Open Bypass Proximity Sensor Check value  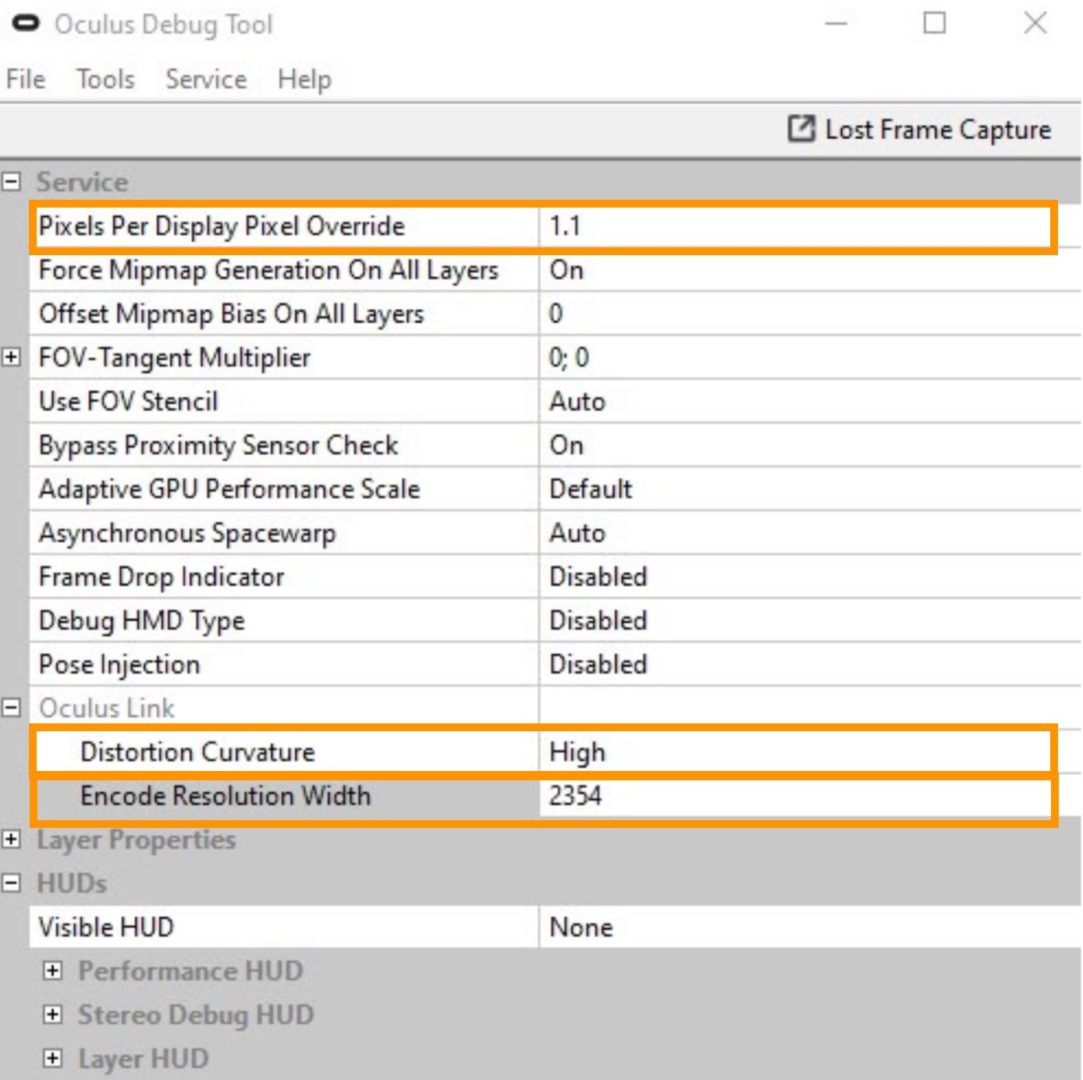810,445
